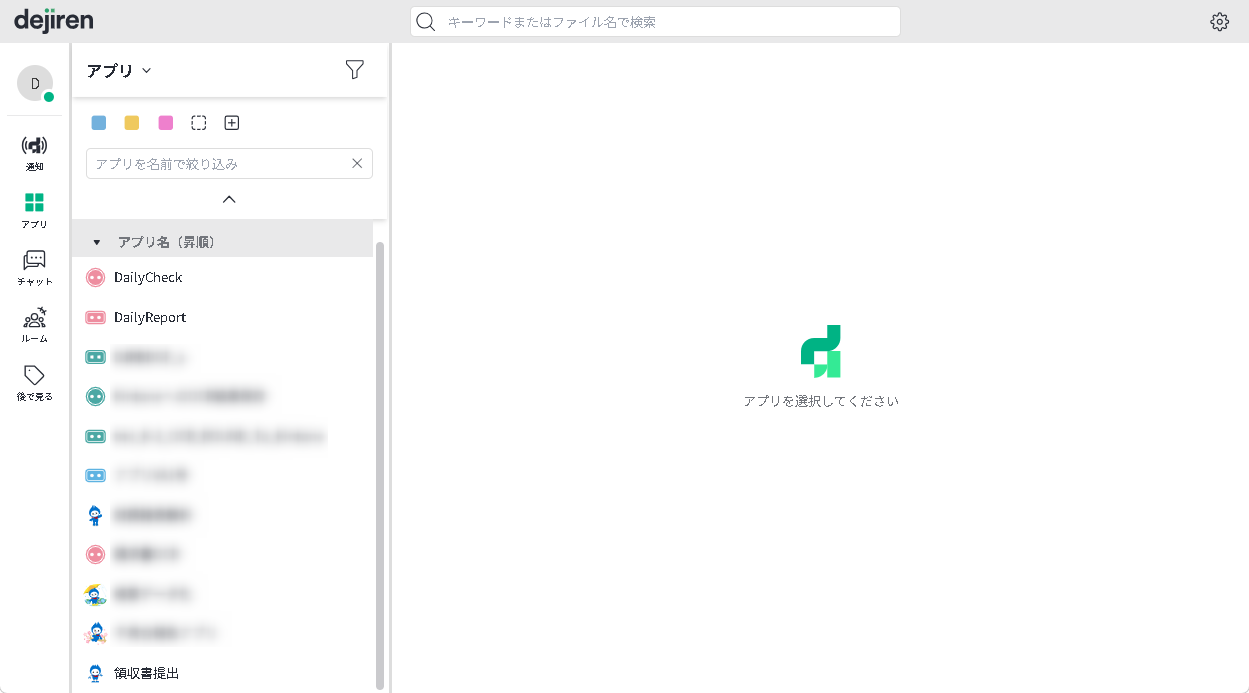The width and height of the screenshot is (1249, 693).
Task: Toggle the pink color filter
Action: [x=166, y=123]
